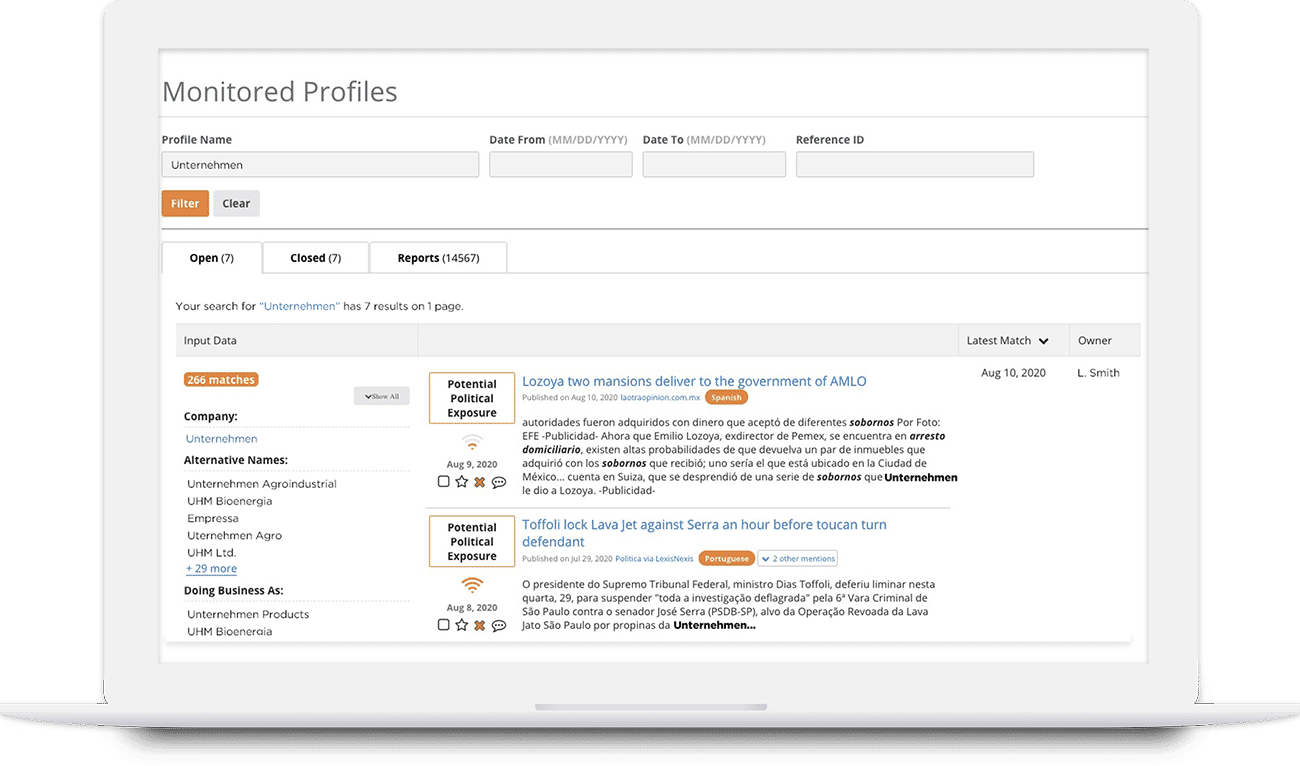The width and height of the screenshot is (1300, 766).
Task: Click owner name L. Smith
Action: 1098,373
